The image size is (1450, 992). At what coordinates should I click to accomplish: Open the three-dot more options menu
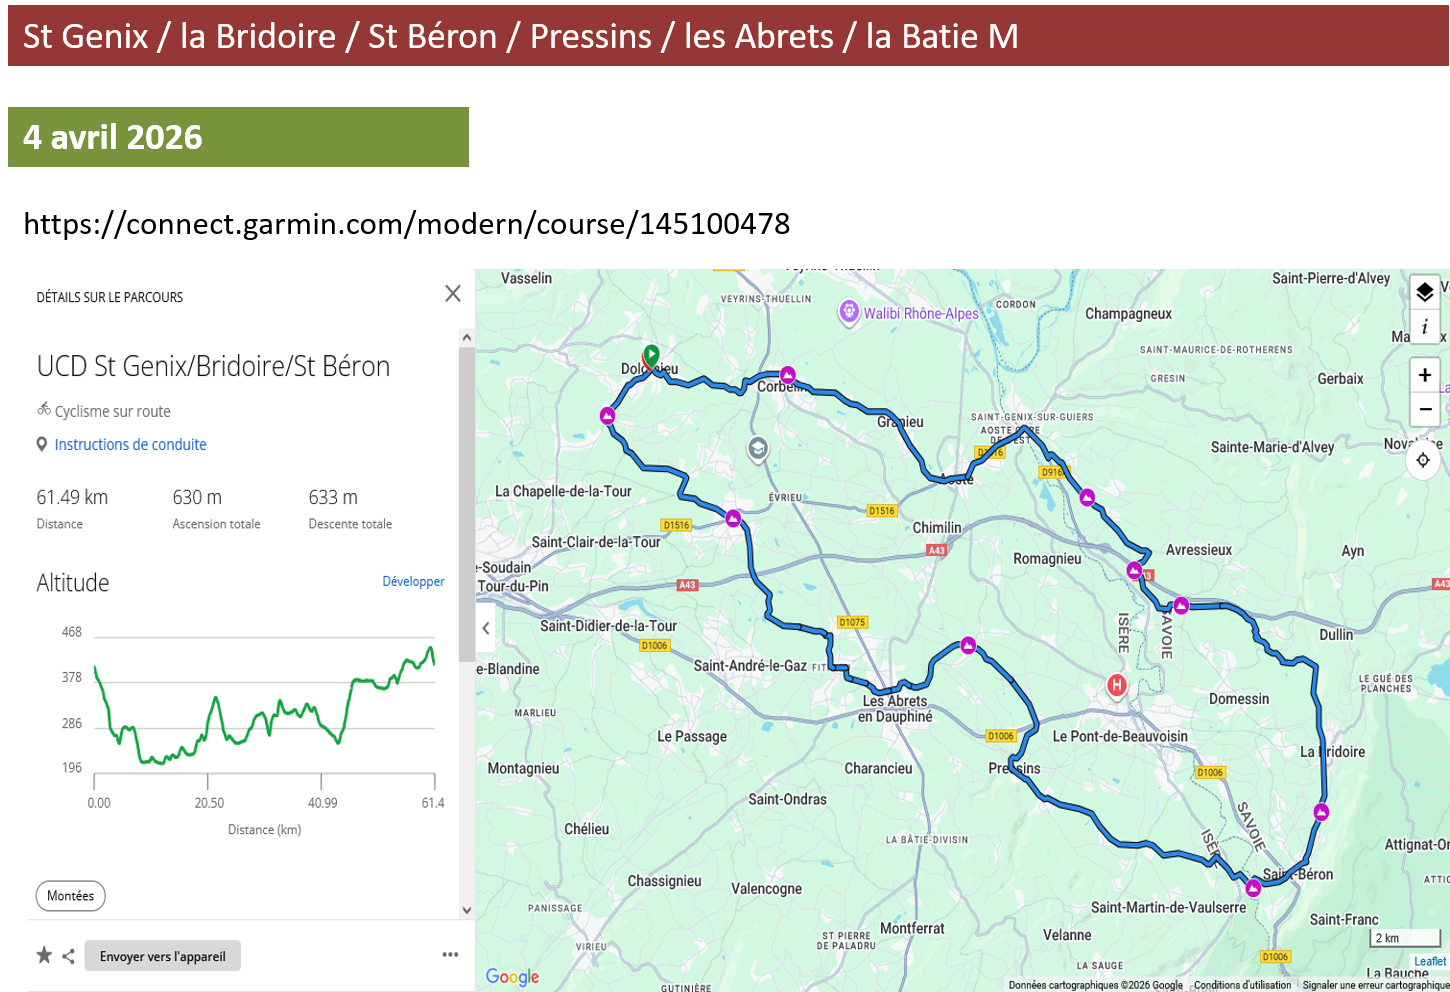coord(450,955)
